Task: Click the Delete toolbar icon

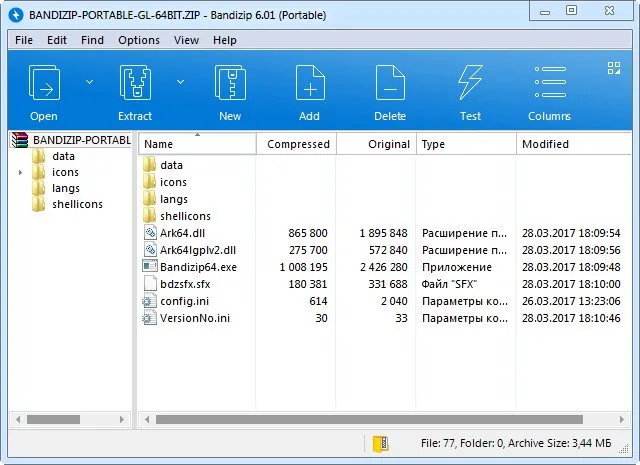Action: click(x=390, y=83)
